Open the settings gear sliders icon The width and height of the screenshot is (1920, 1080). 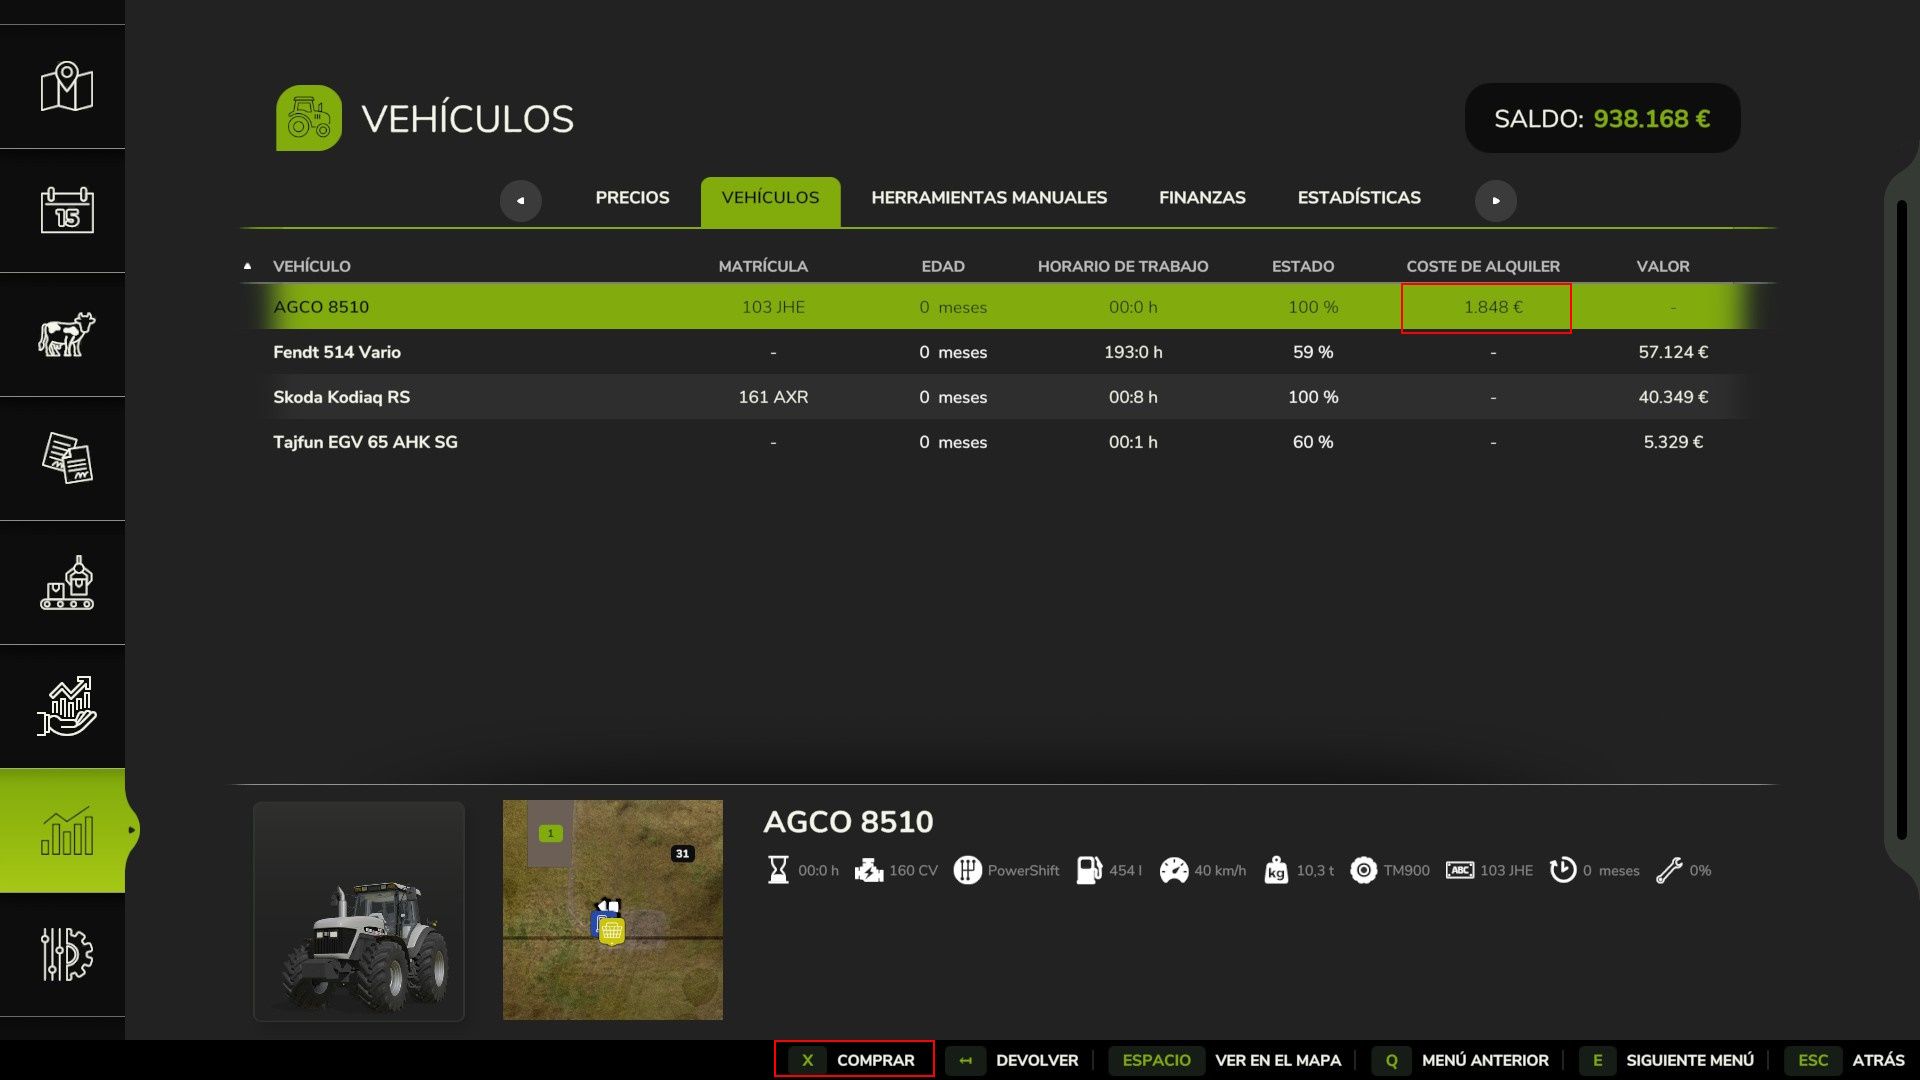pyautogui.click(x=66, y=954)
